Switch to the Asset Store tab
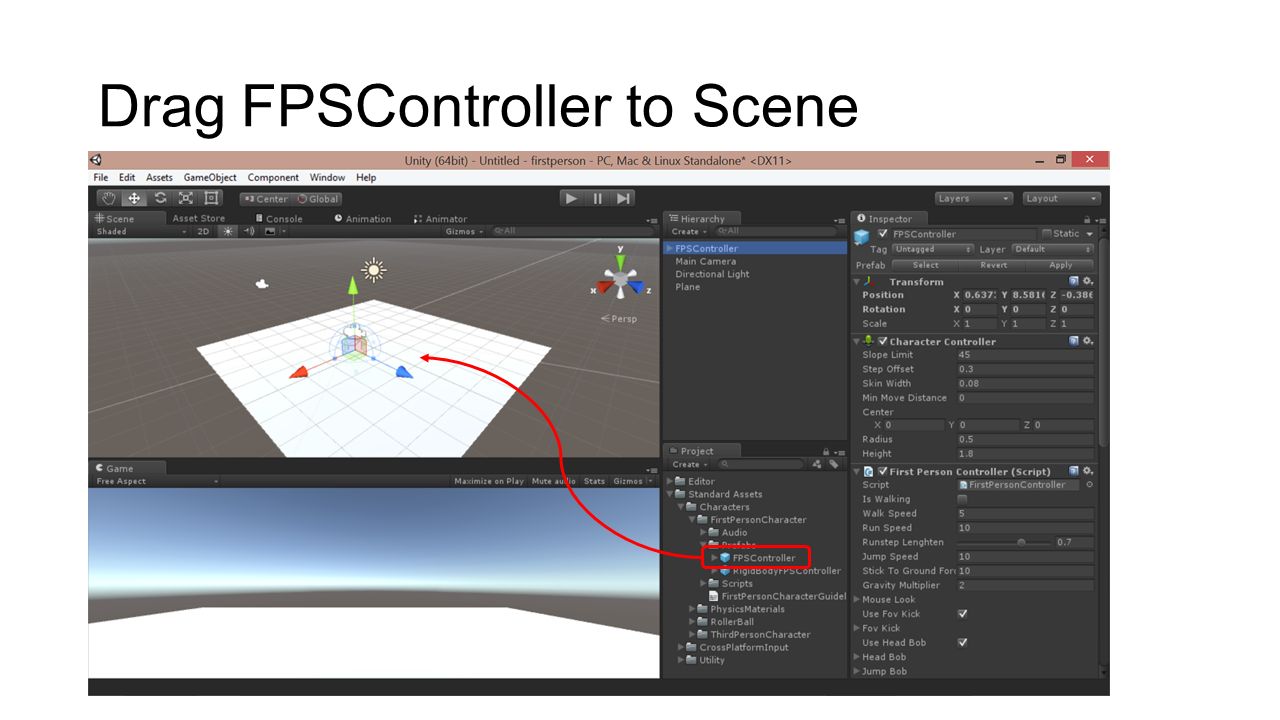The width and height of the screenshot is (1280, 720). point(198,218)
